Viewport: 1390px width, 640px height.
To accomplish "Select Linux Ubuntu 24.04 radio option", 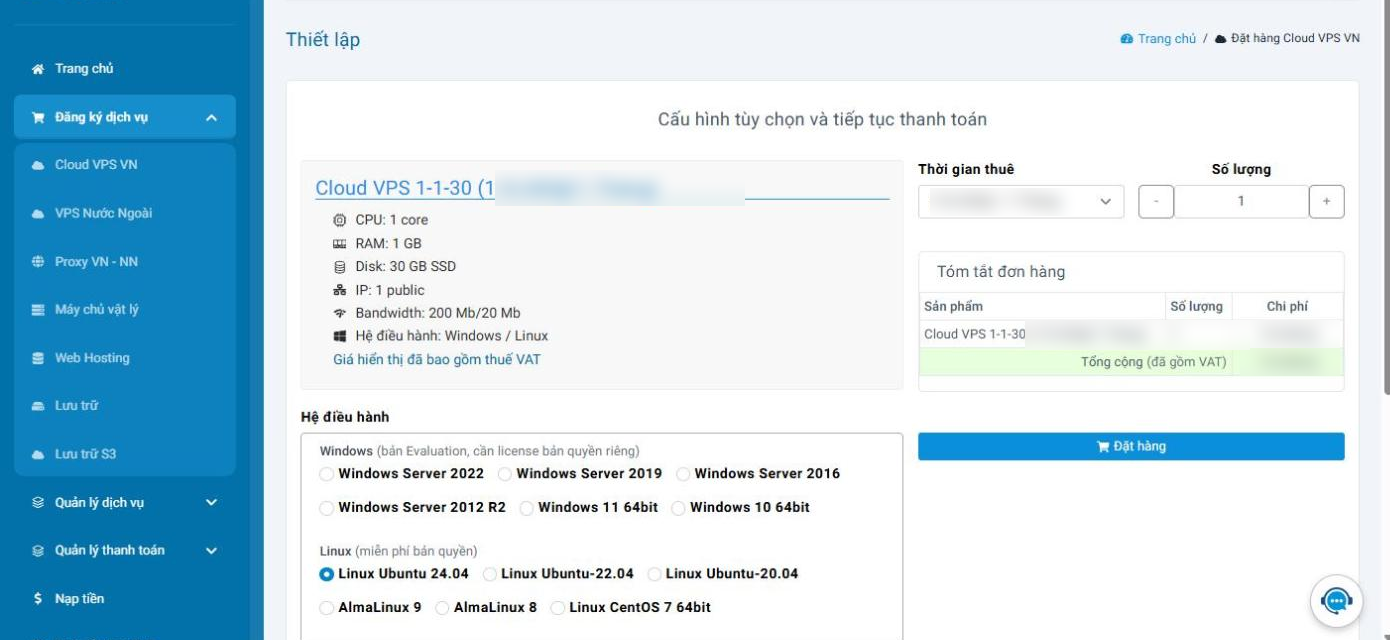I will click(327, 574).
